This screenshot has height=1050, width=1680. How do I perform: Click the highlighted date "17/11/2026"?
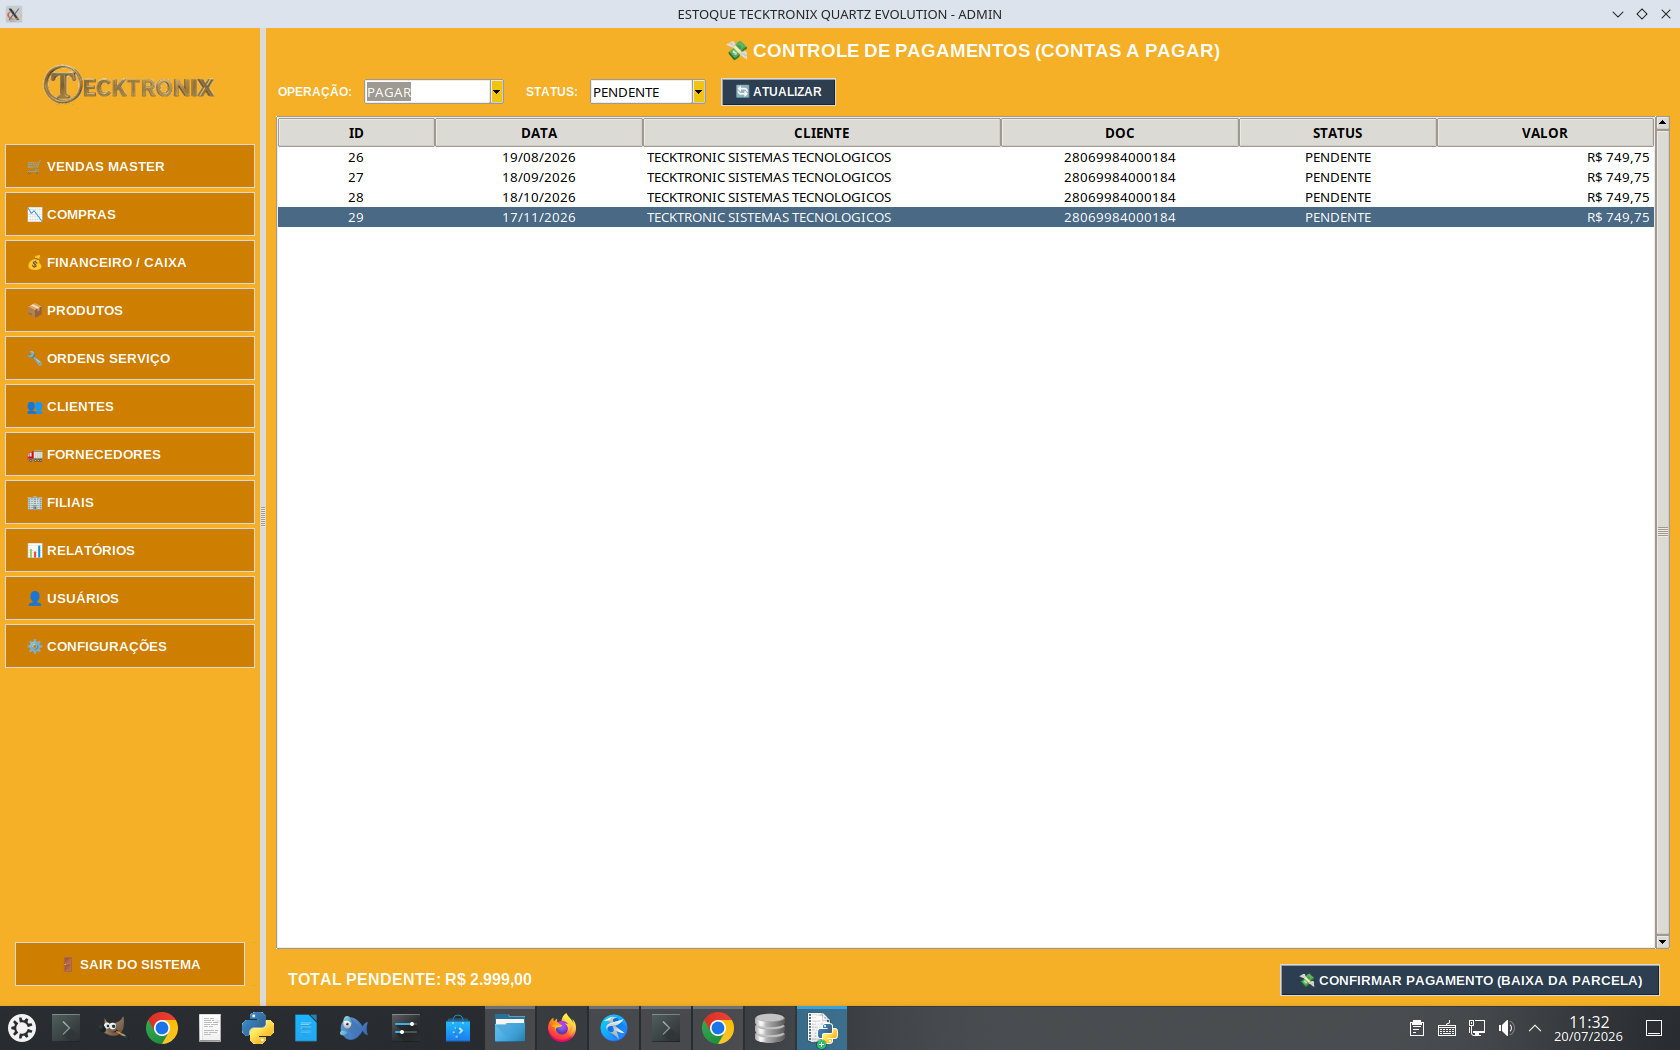(x=539, y=217)
